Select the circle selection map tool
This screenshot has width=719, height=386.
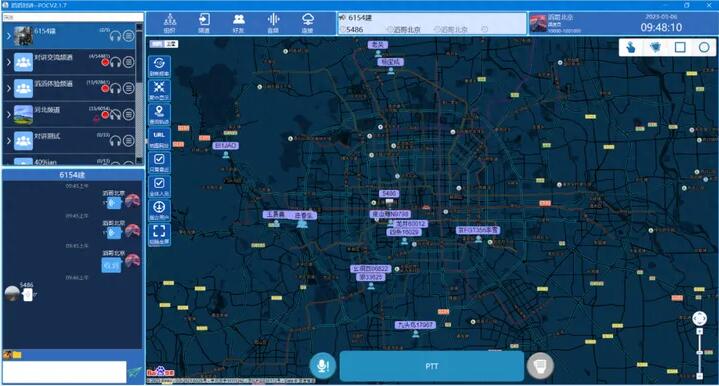[x=704, y=47]
